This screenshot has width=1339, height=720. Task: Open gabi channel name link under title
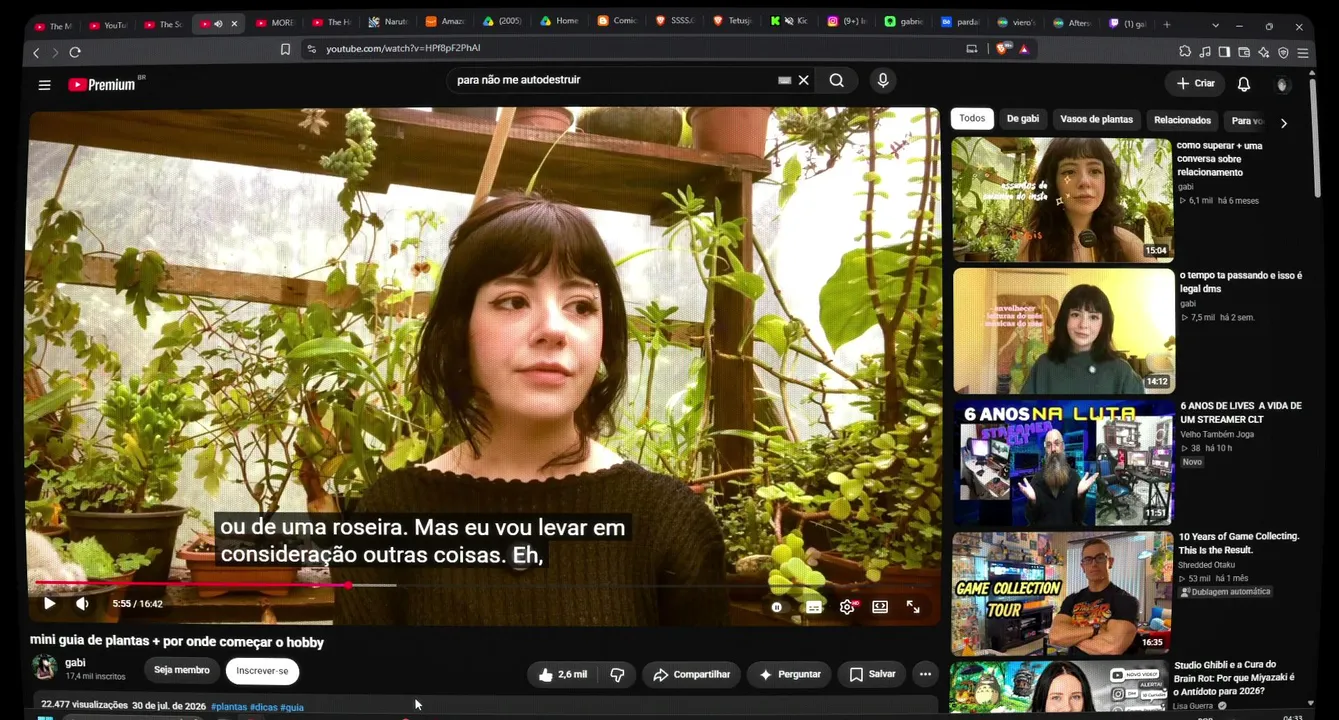point(76,663)
